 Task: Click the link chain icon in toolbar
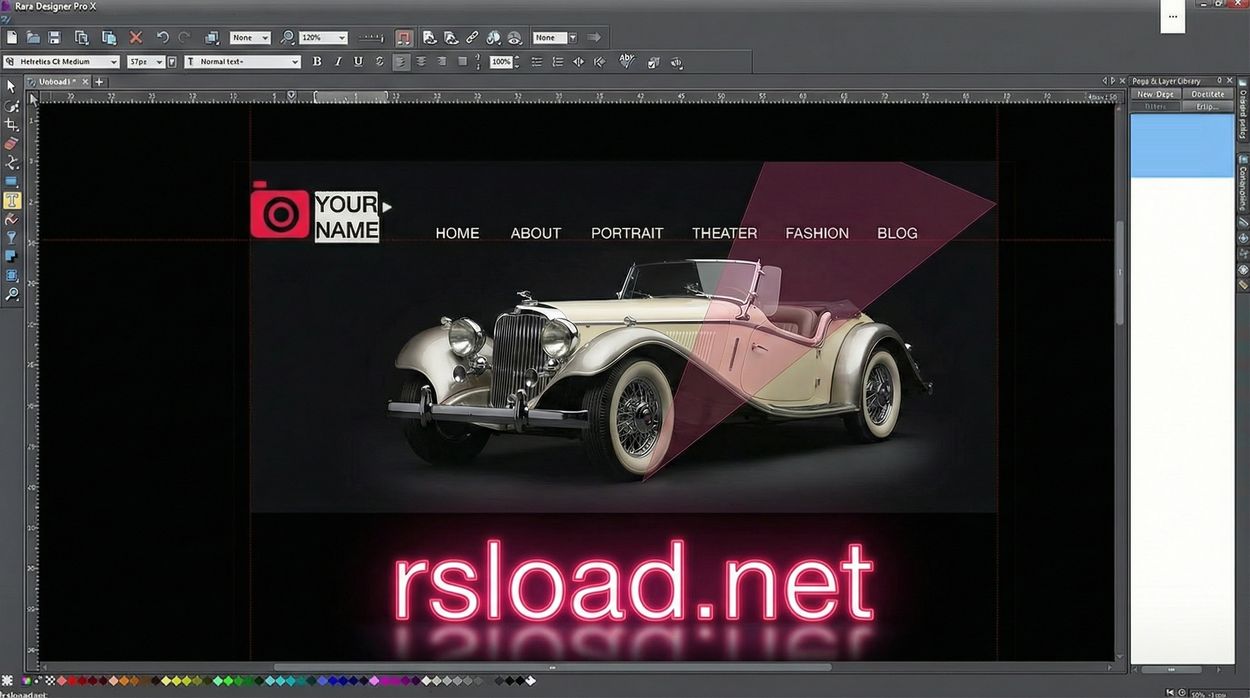[472, 37]
